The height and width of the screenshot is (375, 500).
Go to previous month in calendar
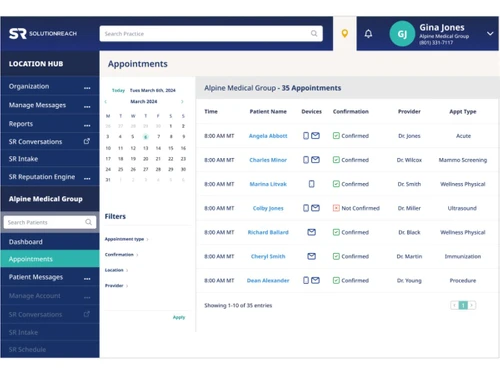click(106, 101)
